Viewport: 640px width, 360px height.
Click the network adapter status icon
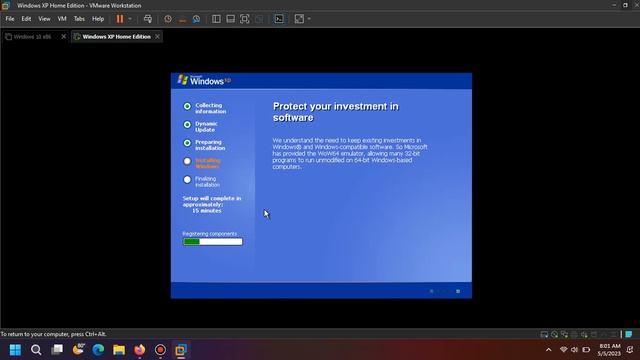point(564,334)
